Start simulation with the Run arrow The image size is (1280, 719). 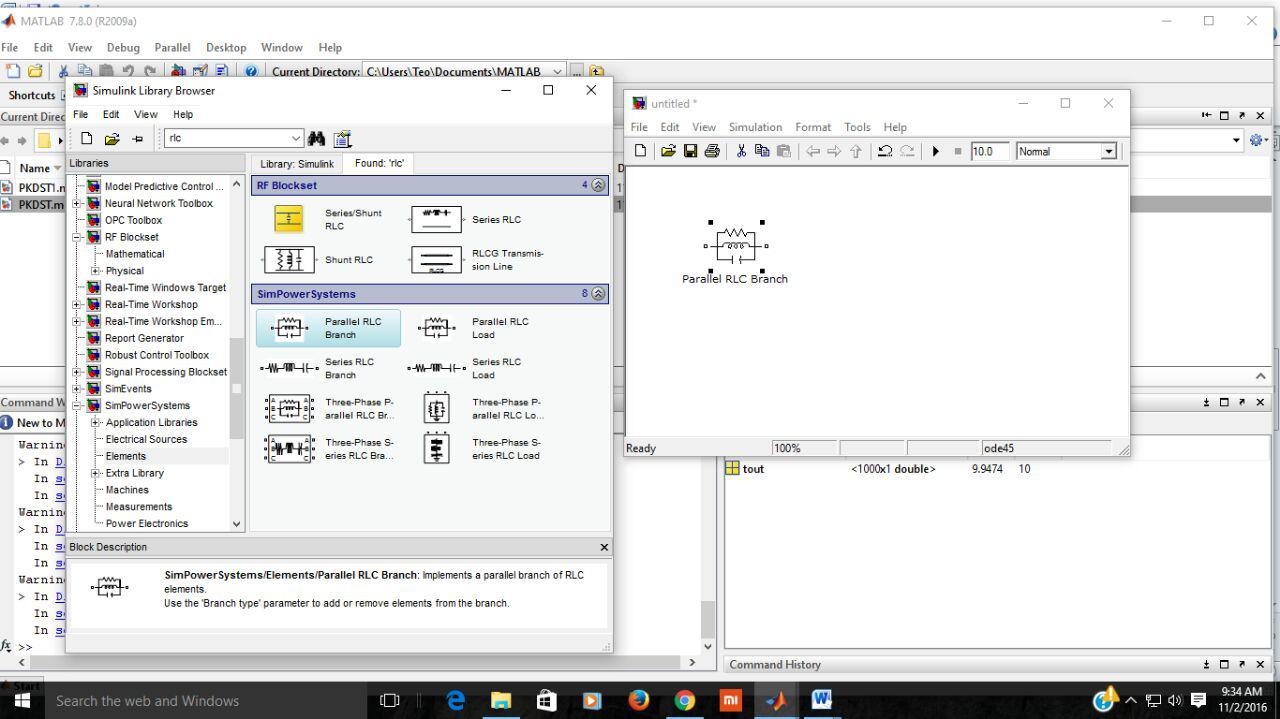tap(934, 151)
